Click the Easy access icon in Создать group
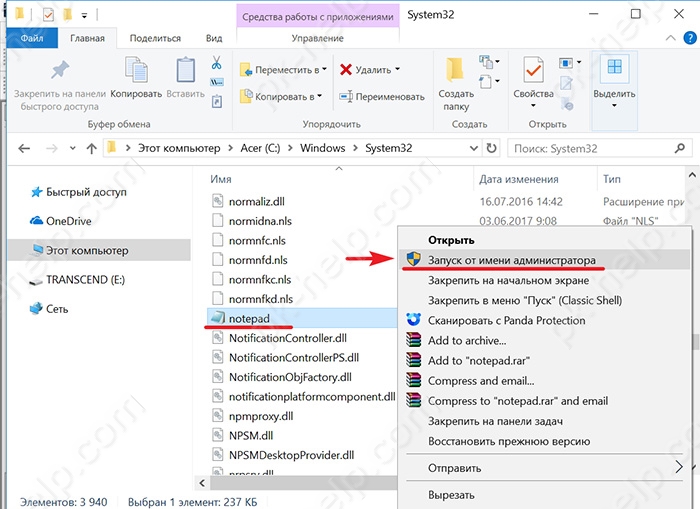Screen dimensions: 700x509 pyautogui.click(x=486, y=82)
